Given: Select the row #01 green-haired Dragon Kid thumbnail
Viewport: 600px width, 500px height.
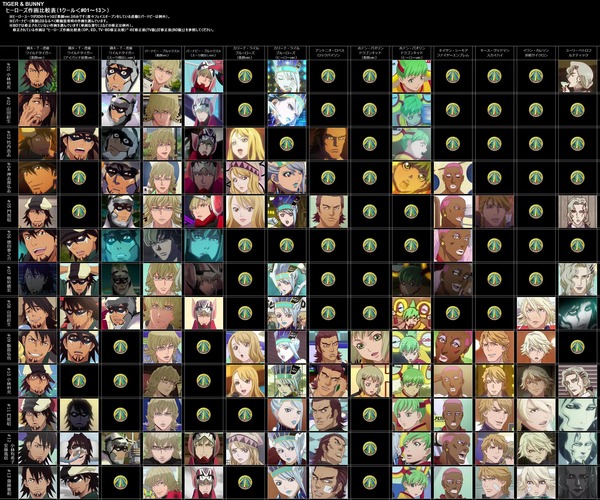Looking at the screenshot, I should pos(411,76).
